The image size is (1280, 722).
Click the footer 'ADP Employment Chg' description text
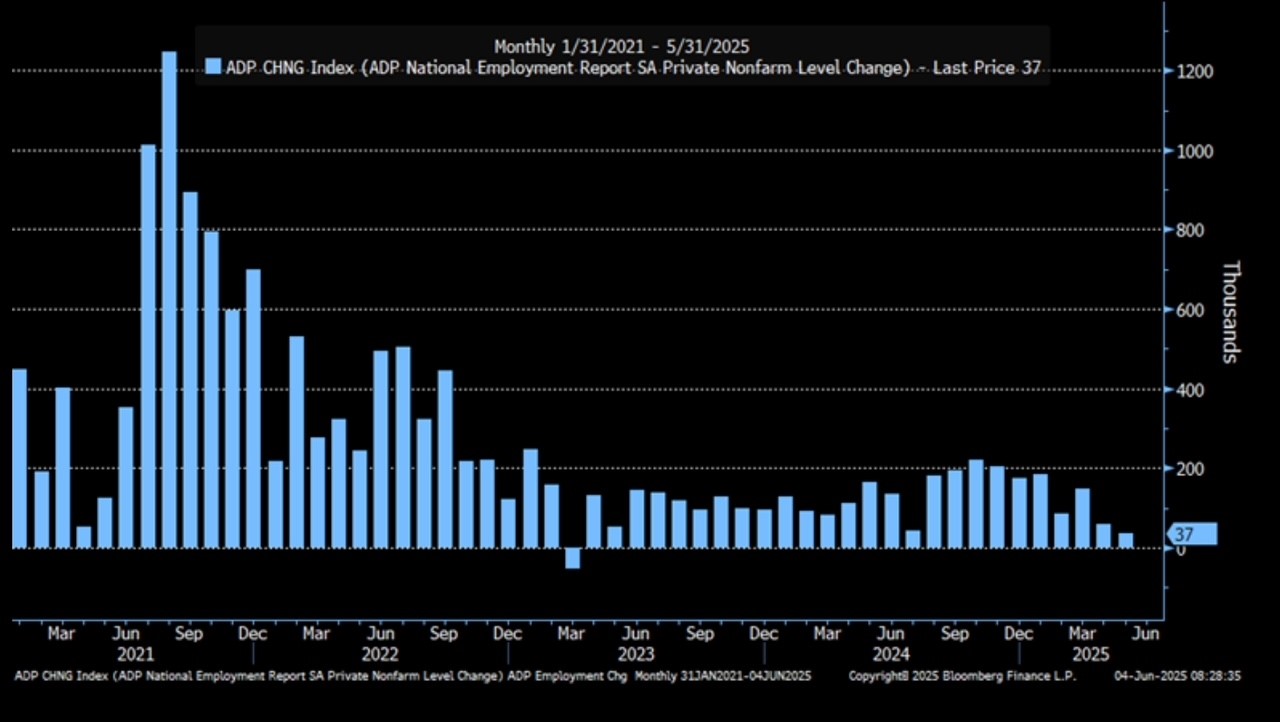[x=567, y=677]
